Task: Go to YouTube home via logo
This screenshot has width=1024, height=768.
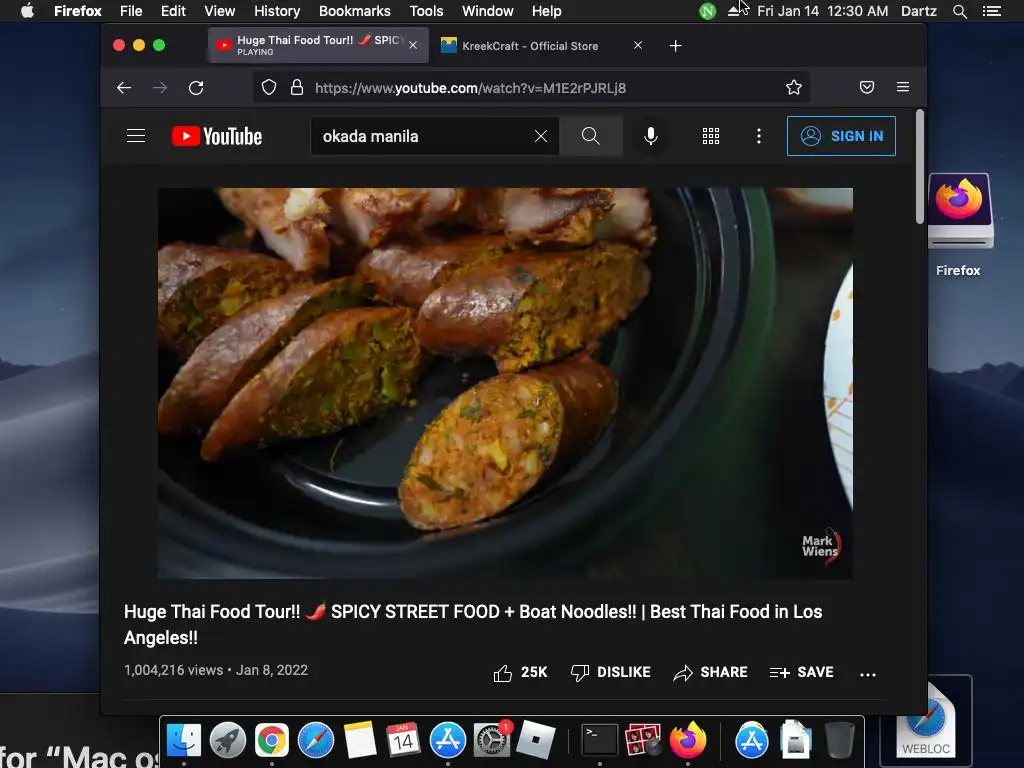Action: [217, 136]
